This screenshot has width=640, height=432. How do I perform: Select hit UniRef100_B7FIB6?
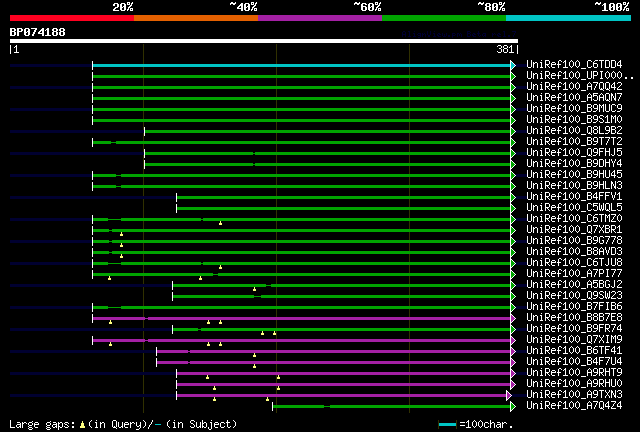pos(574,307)
